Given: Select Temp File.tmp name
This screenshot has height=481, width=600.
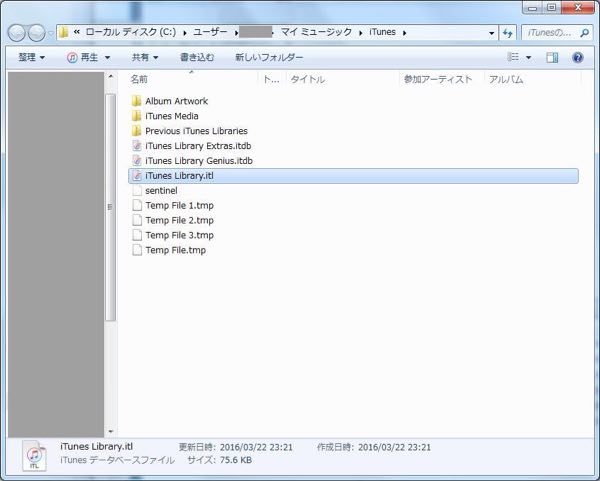Looking at the screenshot, I should (175, 250).
